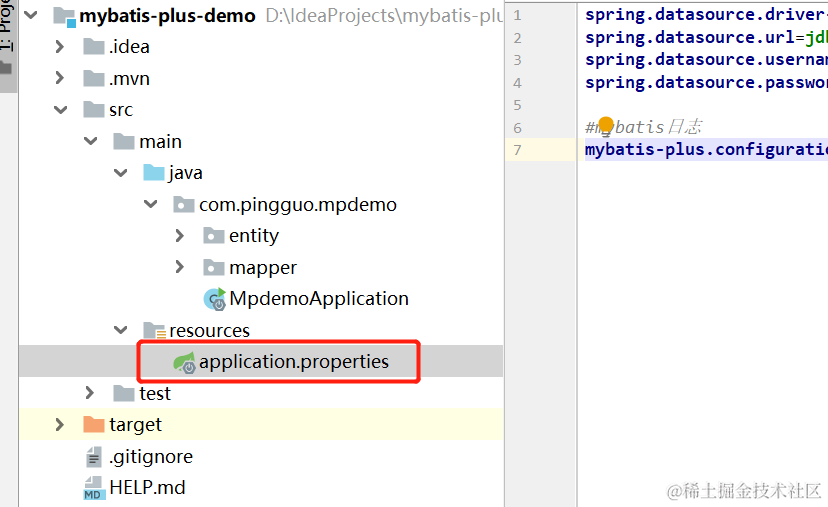This screenshot has height=507, width=828.
Task: Select the entity package name
Action: 254,236
